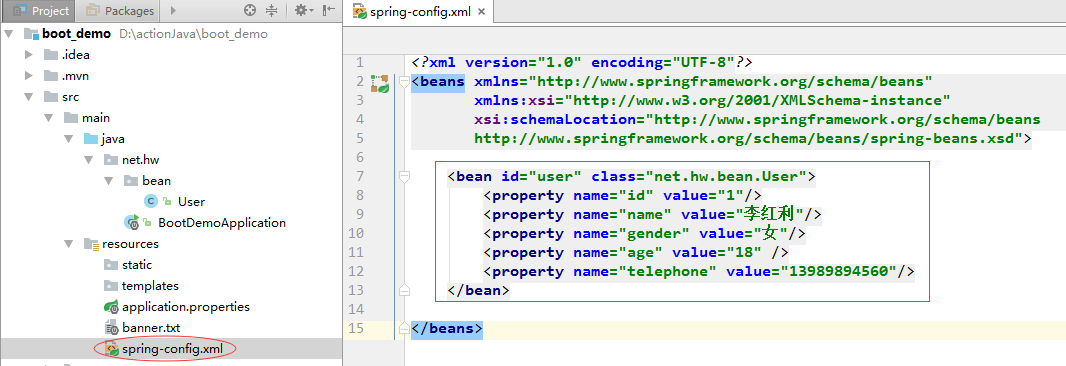This screenshot has width=1066, height=366.
Task: Select the static folder
Action: (x=137, y=265)
